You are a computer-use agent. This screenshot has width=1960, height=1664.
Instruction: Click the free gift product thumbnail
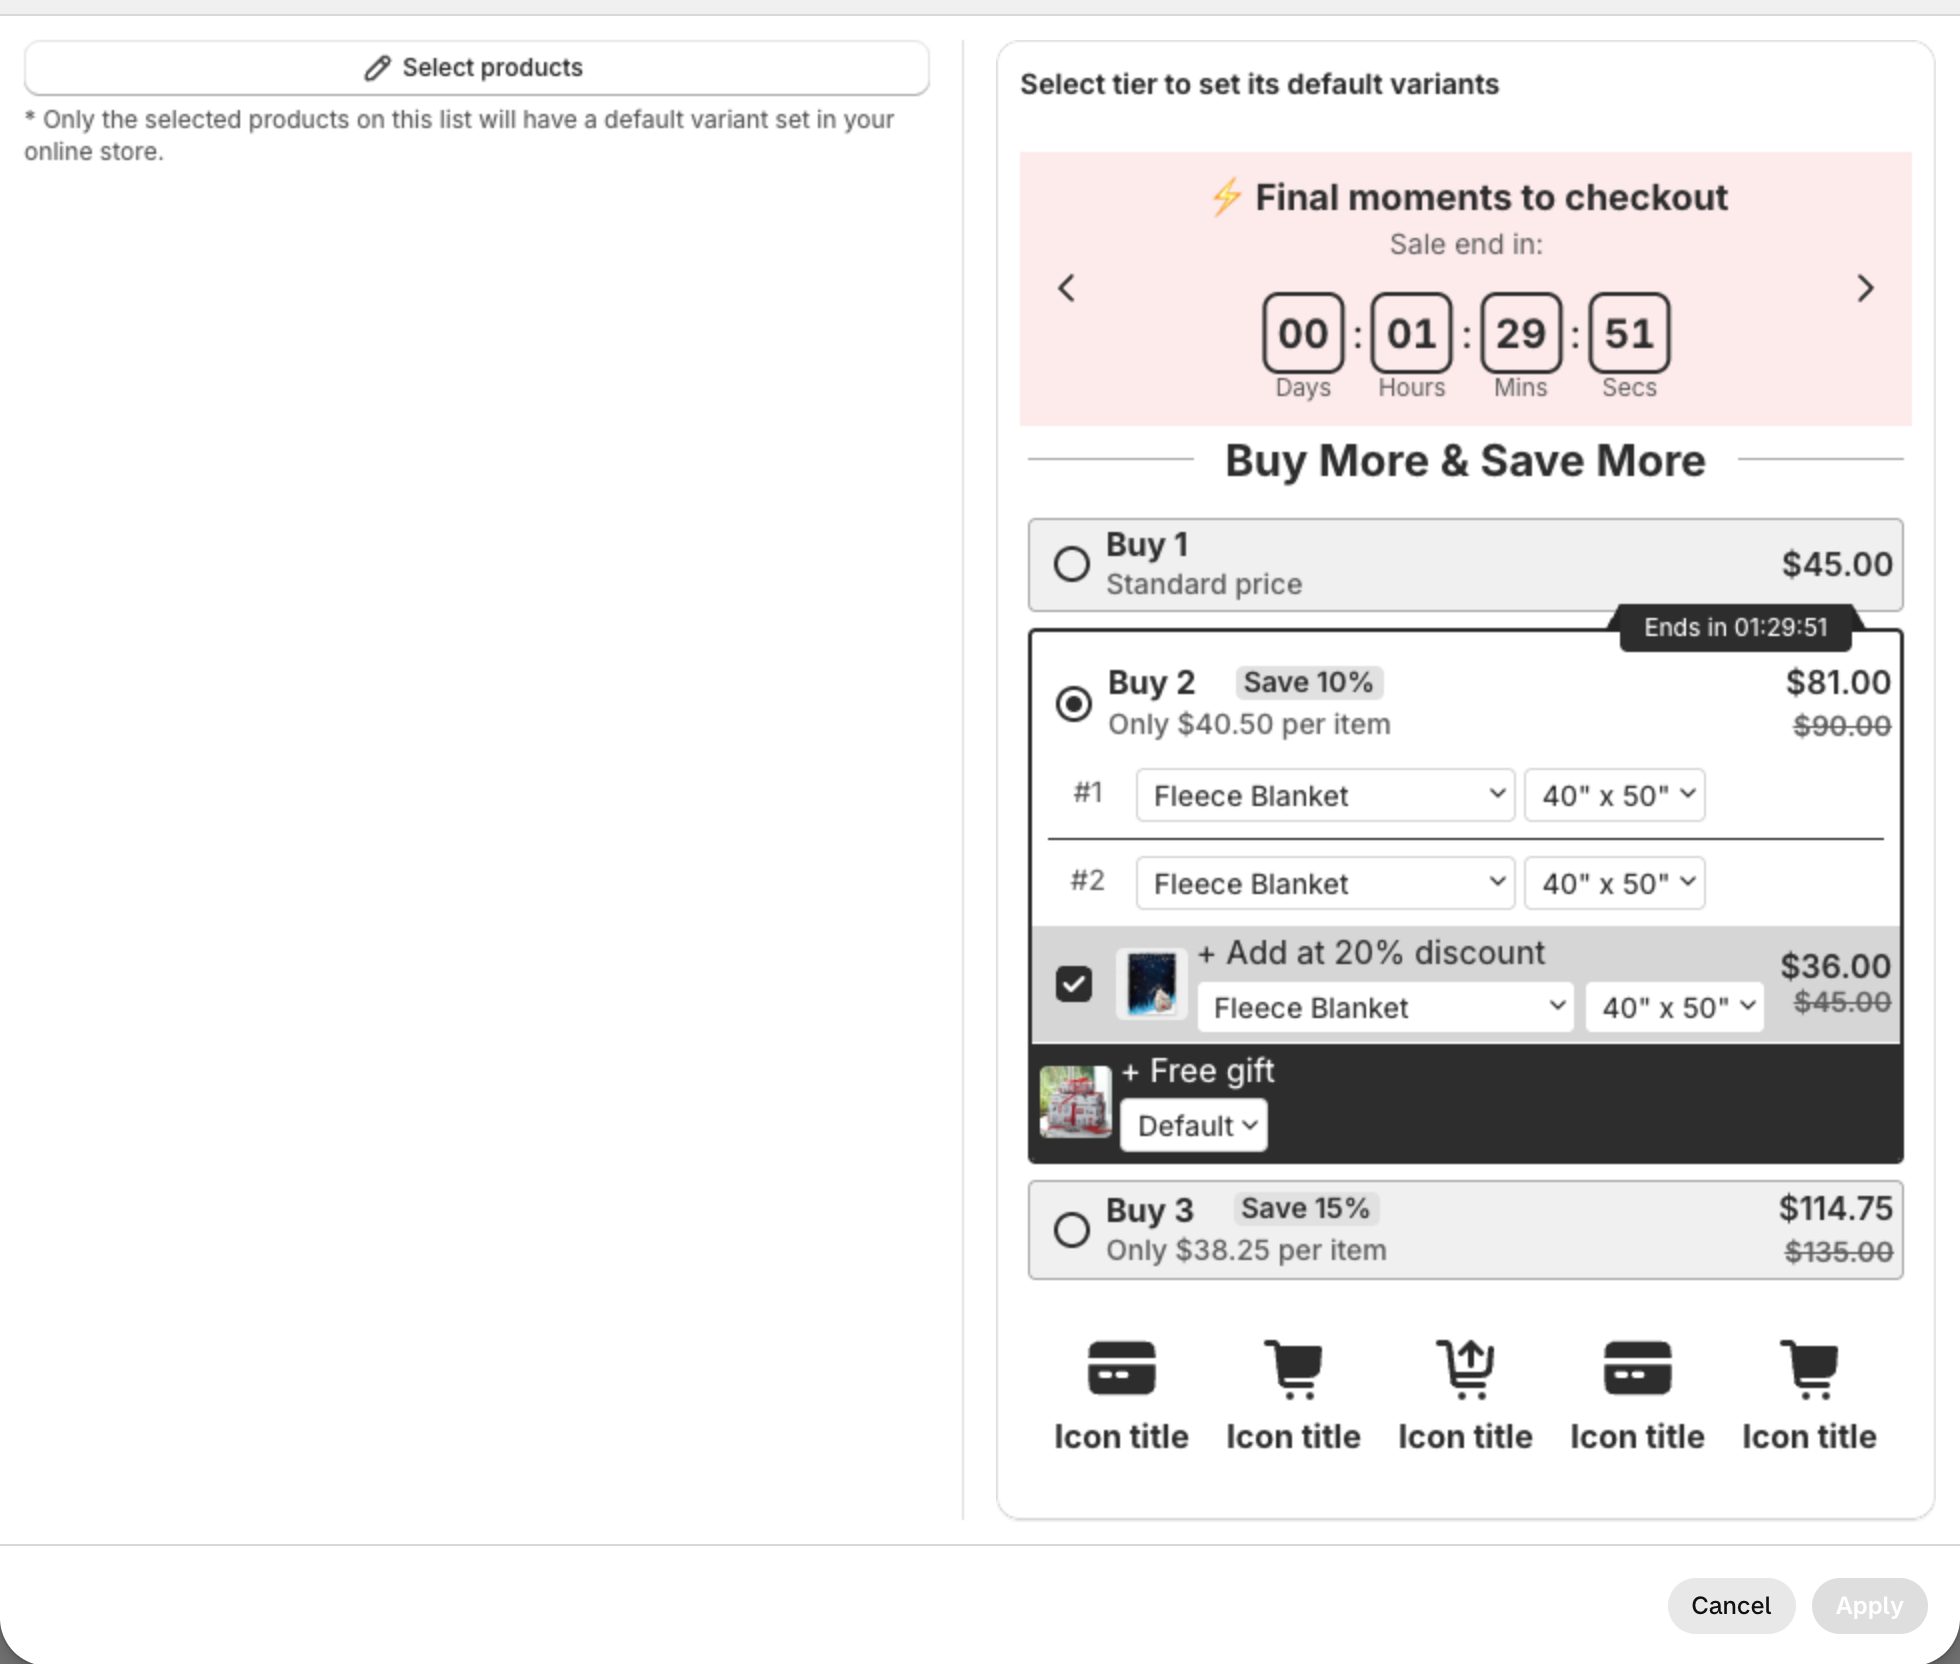(1075, 1102)
